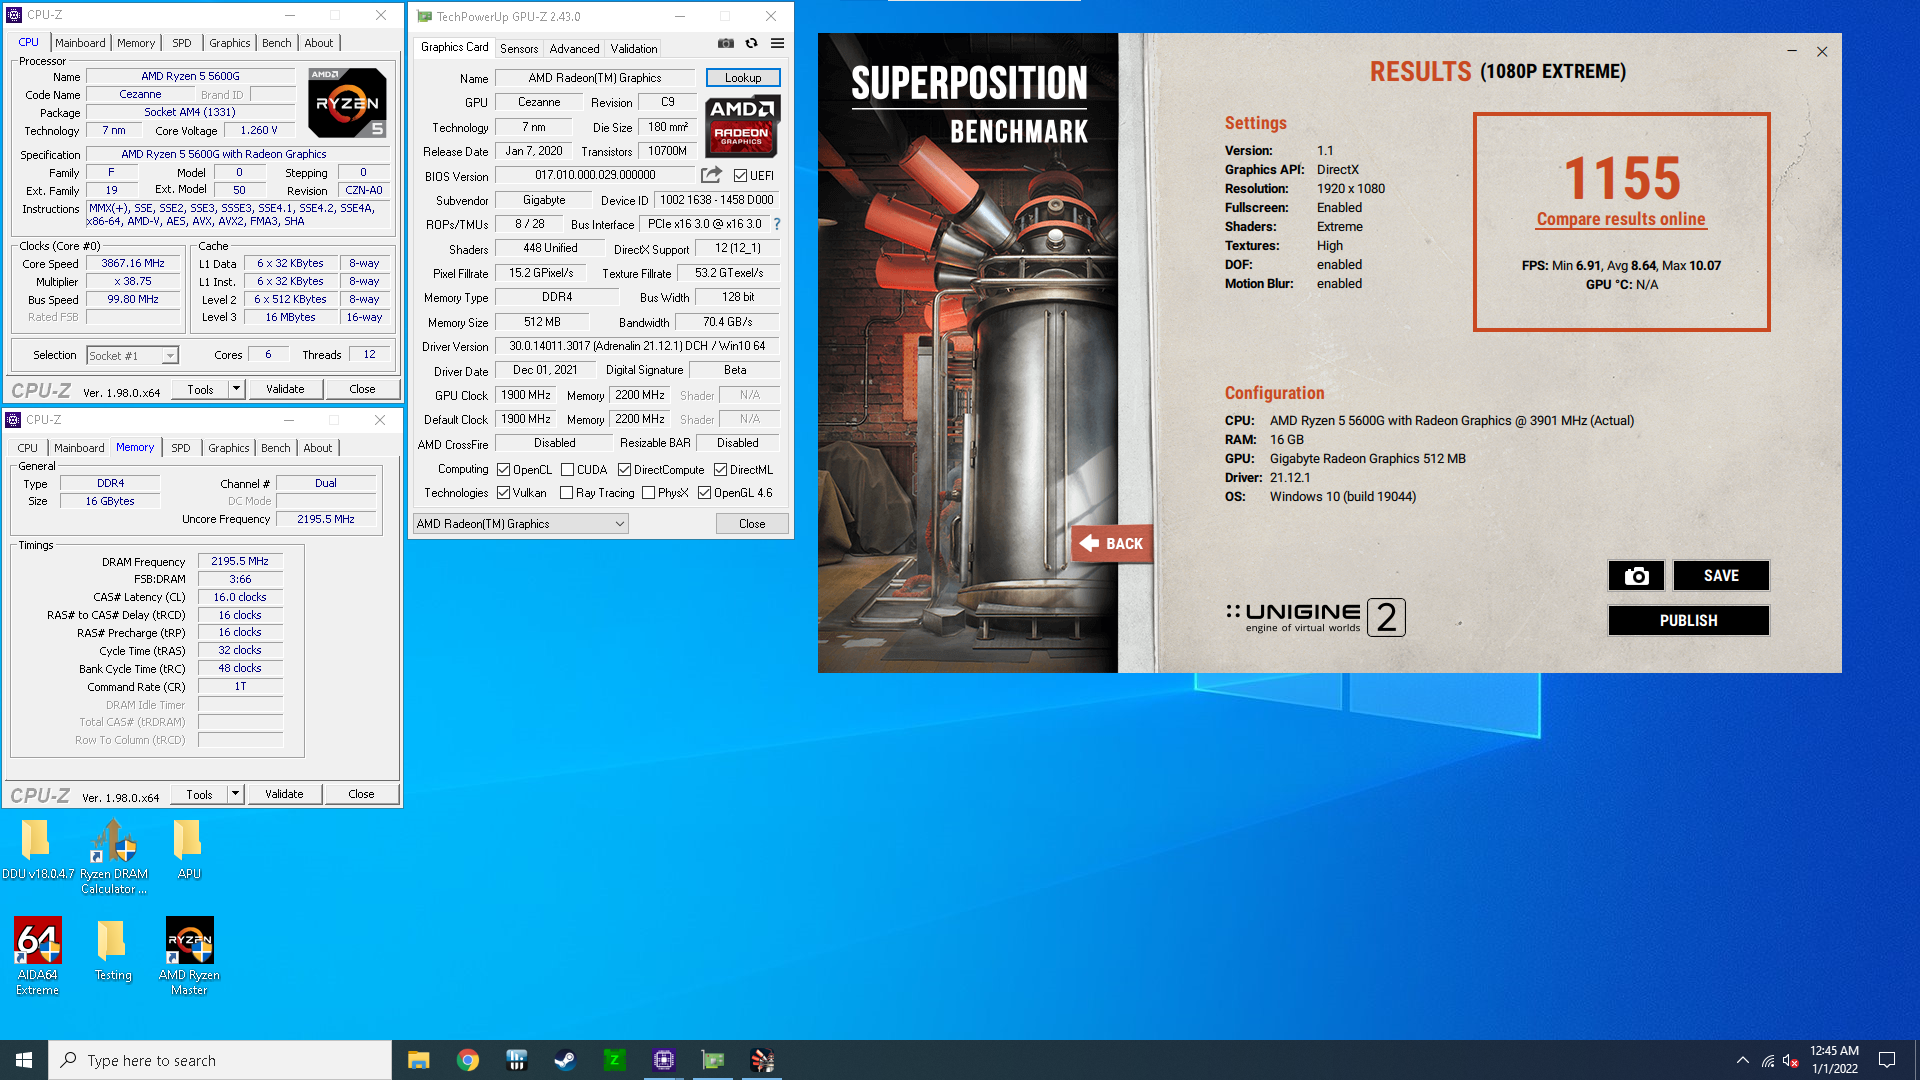1920x1080 pixels.
Task: Take a screenshot with GPU-Z camera icon
Action: tap(726, 43)
